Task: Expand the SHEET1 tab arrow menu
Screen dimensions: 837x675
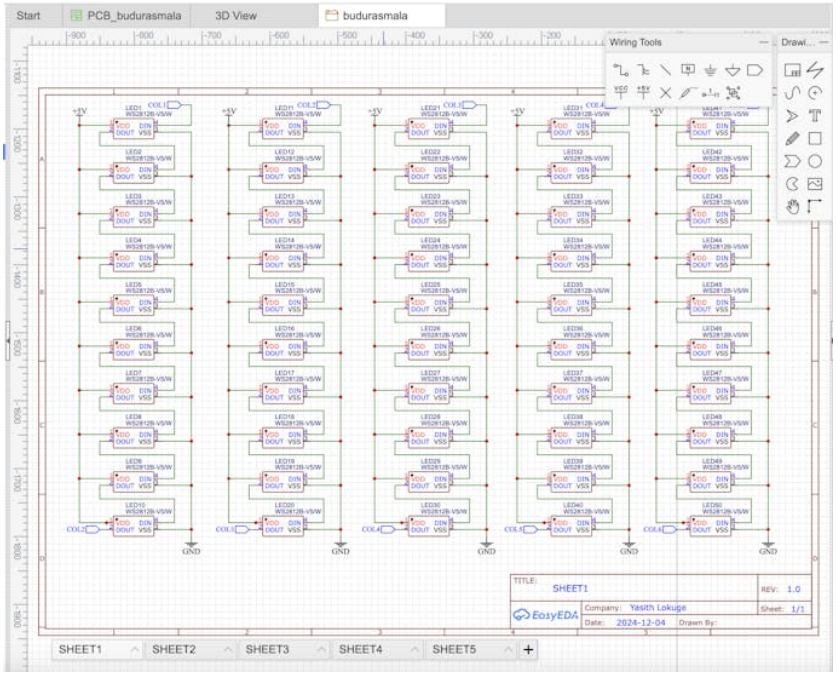Action: click(134, 650)
